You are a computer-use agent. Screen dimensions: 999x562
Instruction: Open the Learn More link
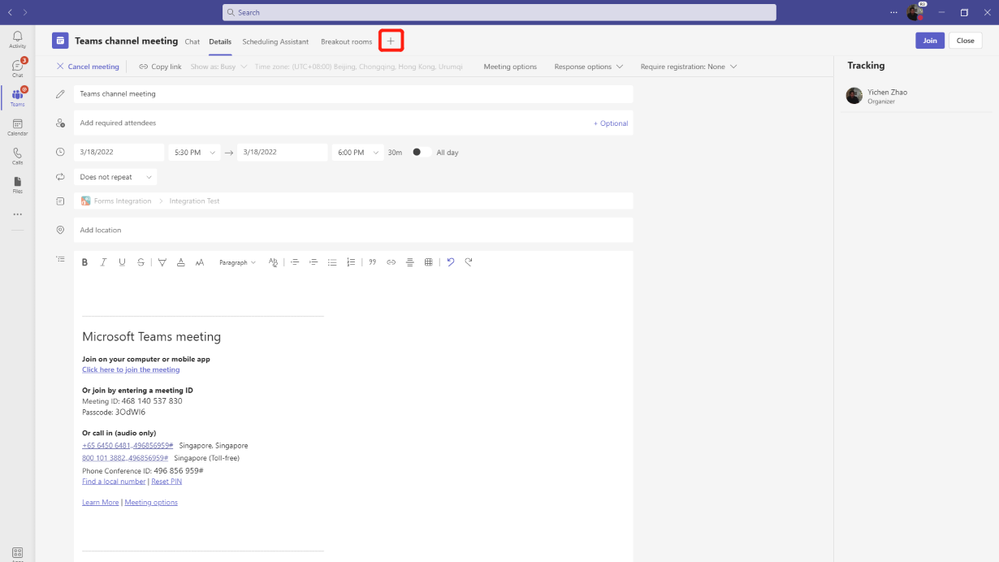[x=100, y=502]
